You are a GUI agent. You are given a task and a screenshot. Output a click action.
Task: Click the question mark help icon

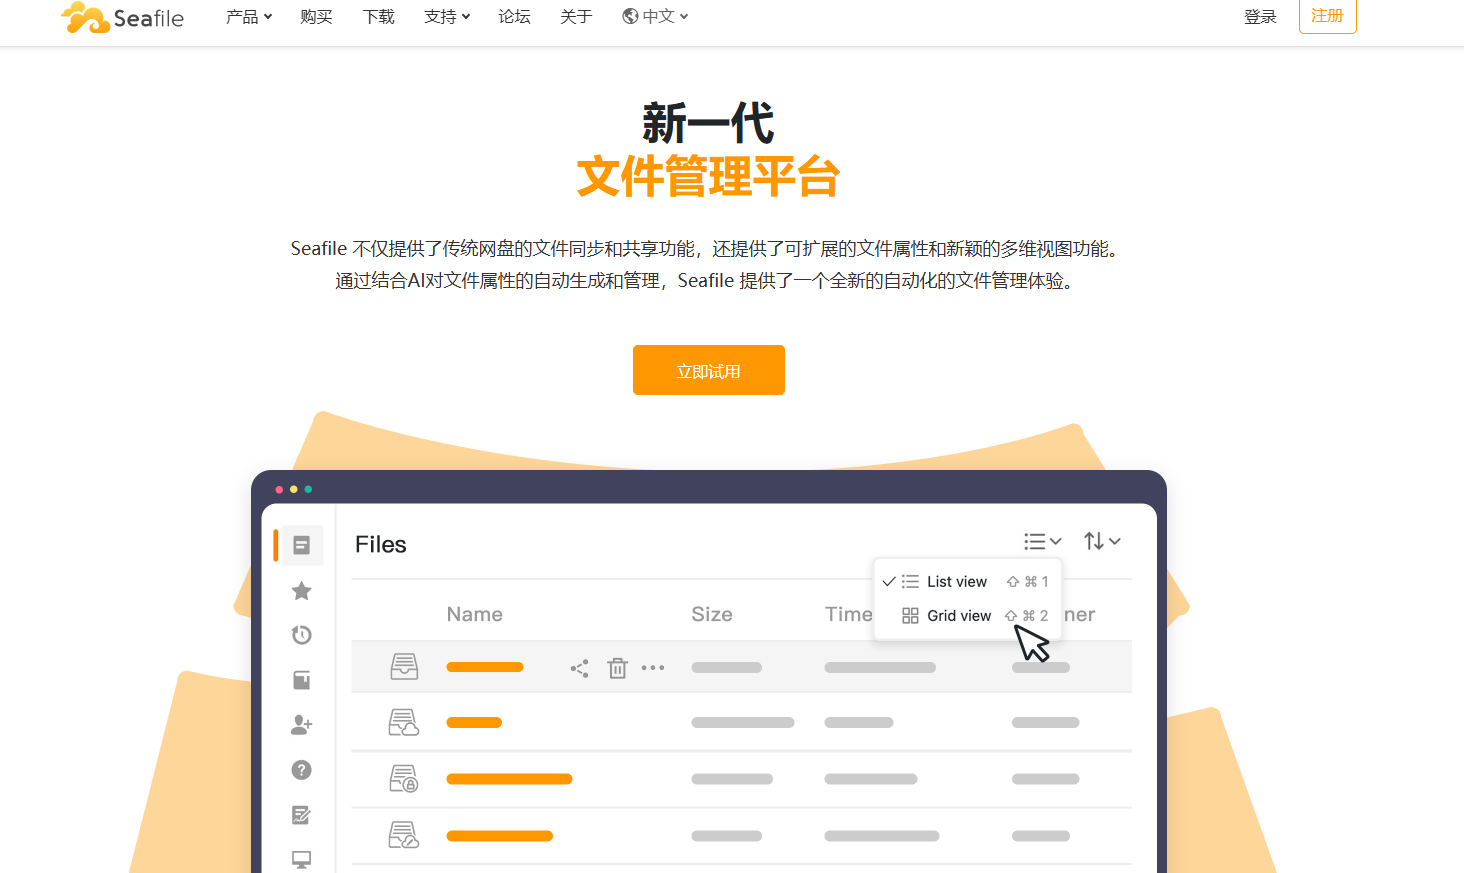[x=301, y=770]
